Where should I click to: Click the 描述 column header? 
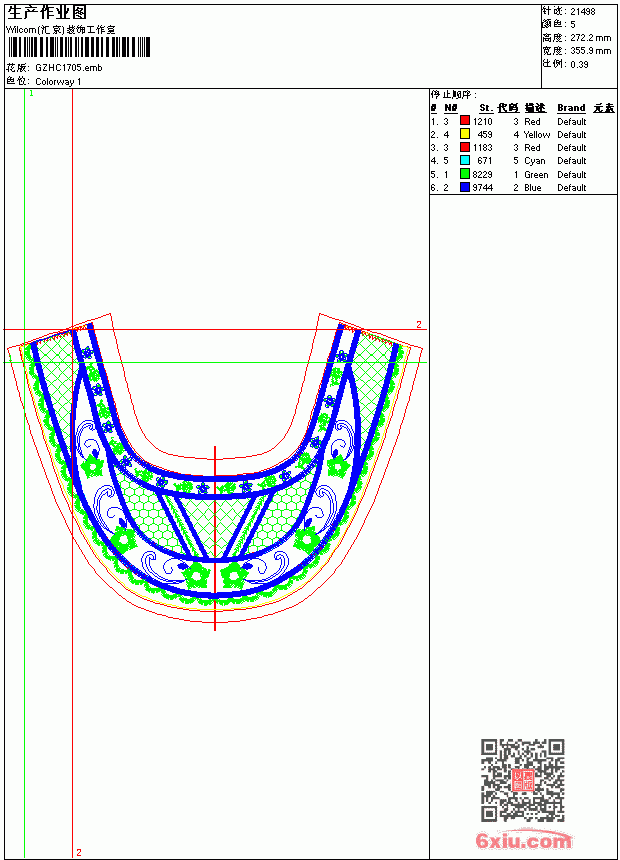[535, 108]
